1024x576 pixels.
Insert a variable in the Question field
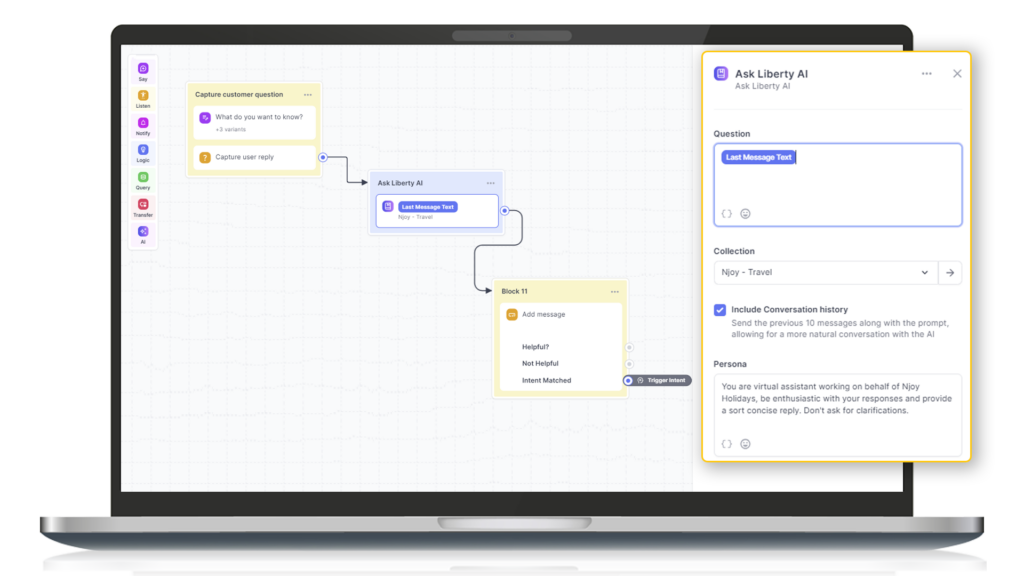click(x=727, y=213)
